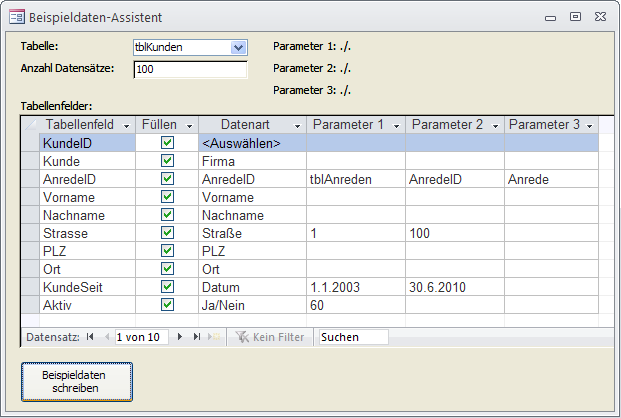The height and width of the screenshot is (418, 621).
Task: Click the Anzahl Datensätze input field
Action: pos(190,70)
